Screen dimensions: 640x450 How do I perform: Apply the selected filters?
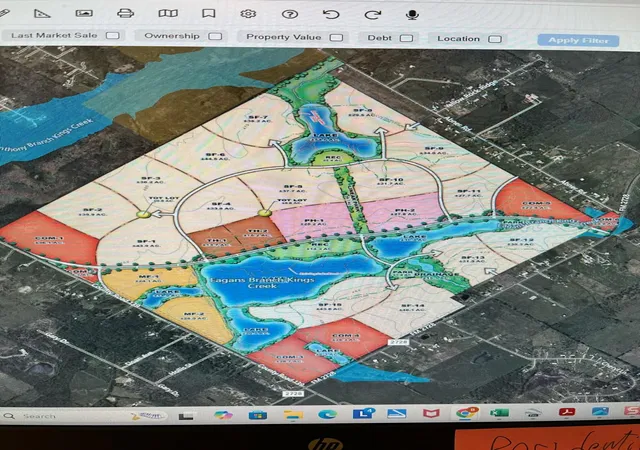tap(578, 40)
